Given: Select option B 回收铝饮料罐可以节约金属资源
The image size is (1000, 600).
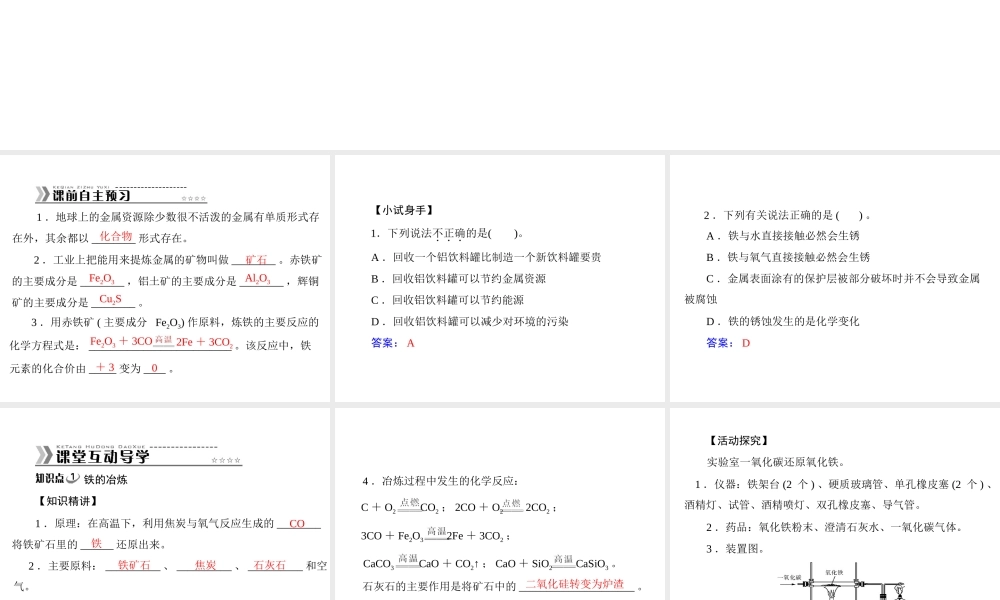Looking at the screenshot, I should [x=459, y=279].
